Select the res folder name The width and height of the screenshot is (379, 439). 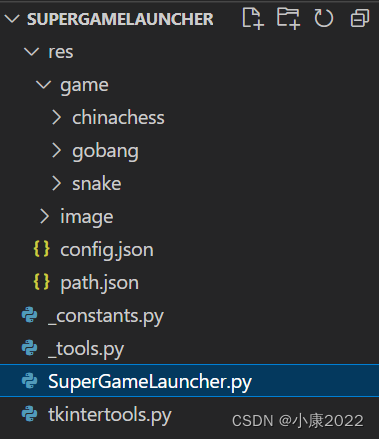pos(61,52)
